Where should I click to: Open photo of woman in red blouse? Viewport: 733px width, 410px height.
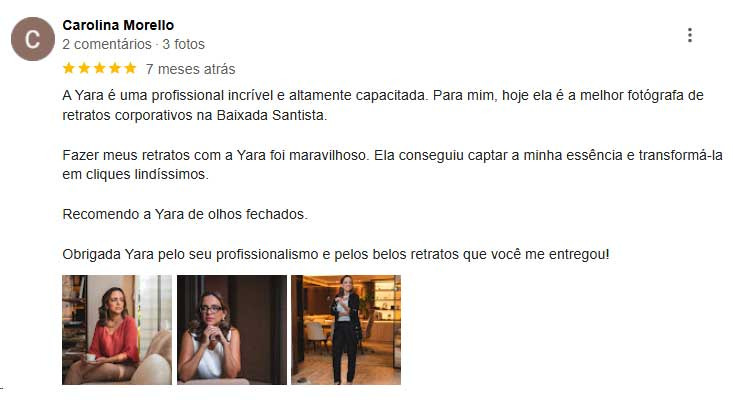117,330
